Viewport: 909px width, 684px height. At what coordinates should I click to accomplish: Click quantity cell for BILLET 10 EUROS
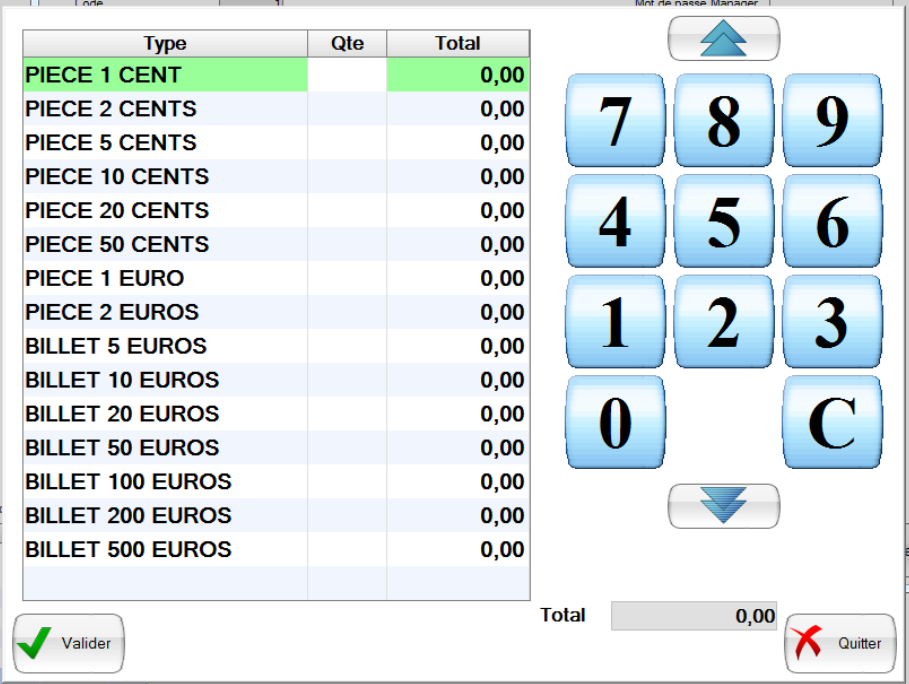(347, 380)
